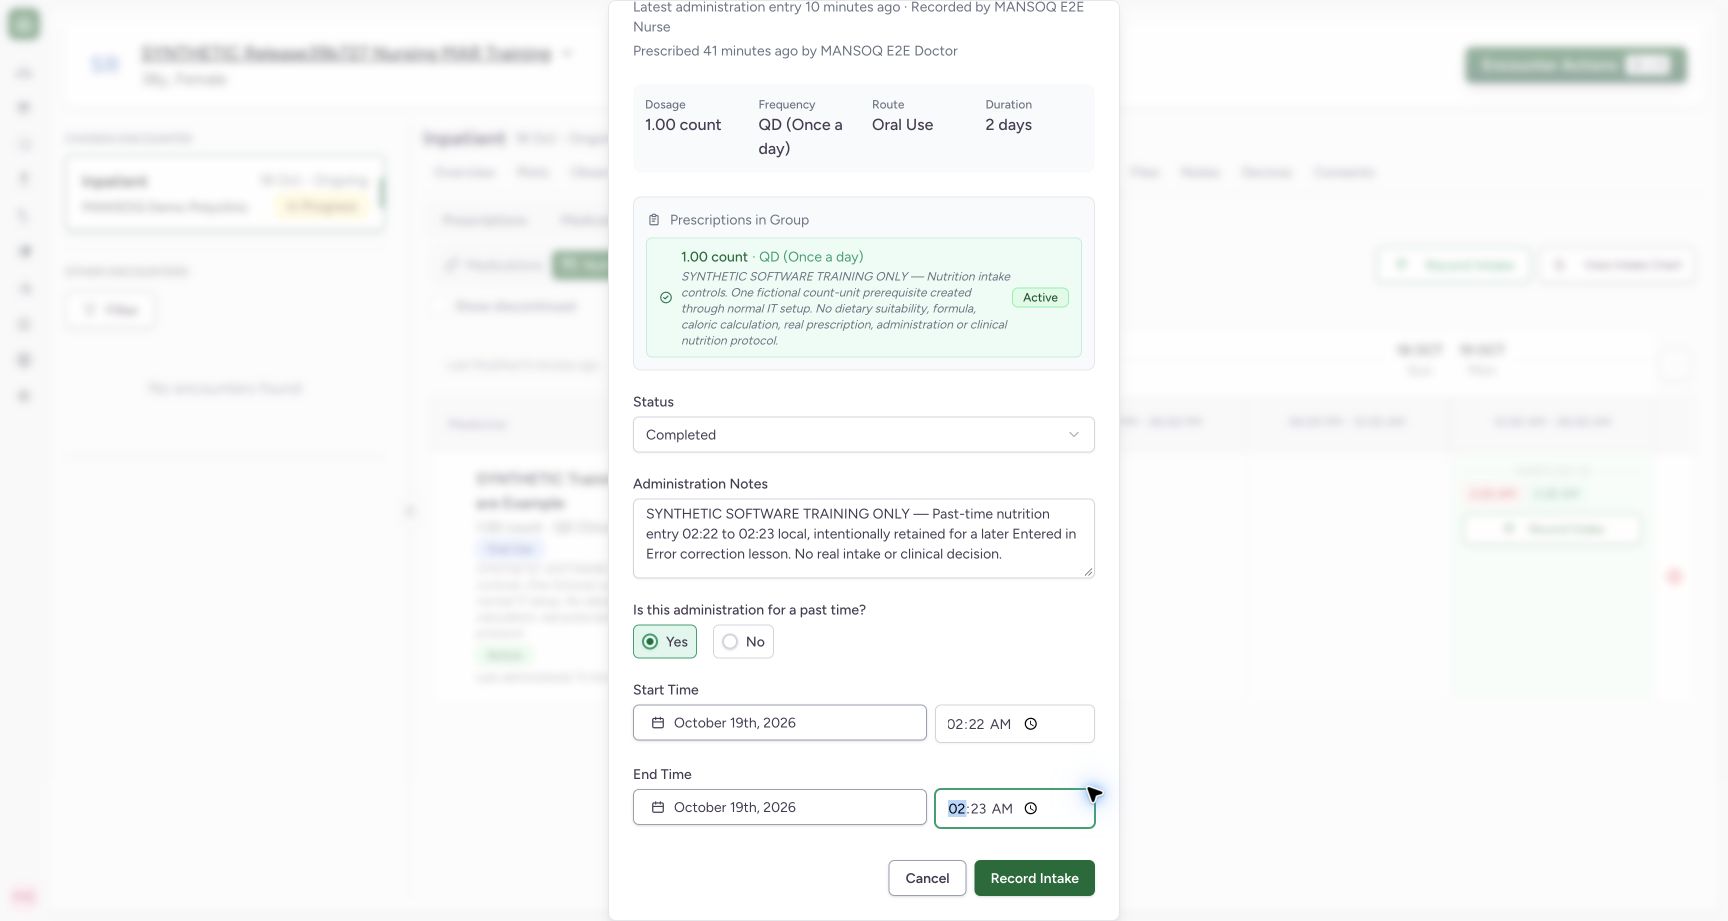Open the Start Time date picker

pos(780,723)
